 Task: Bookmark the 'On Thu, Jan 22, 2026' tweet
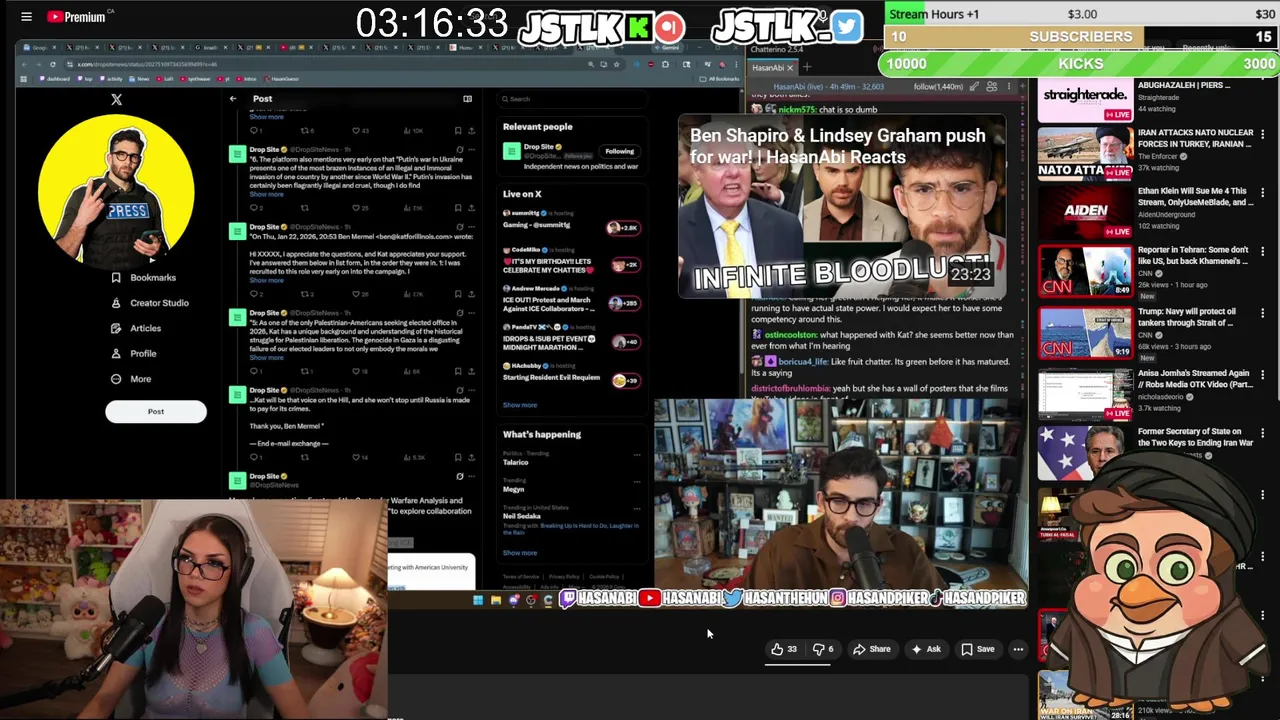(x=458, y=294)
